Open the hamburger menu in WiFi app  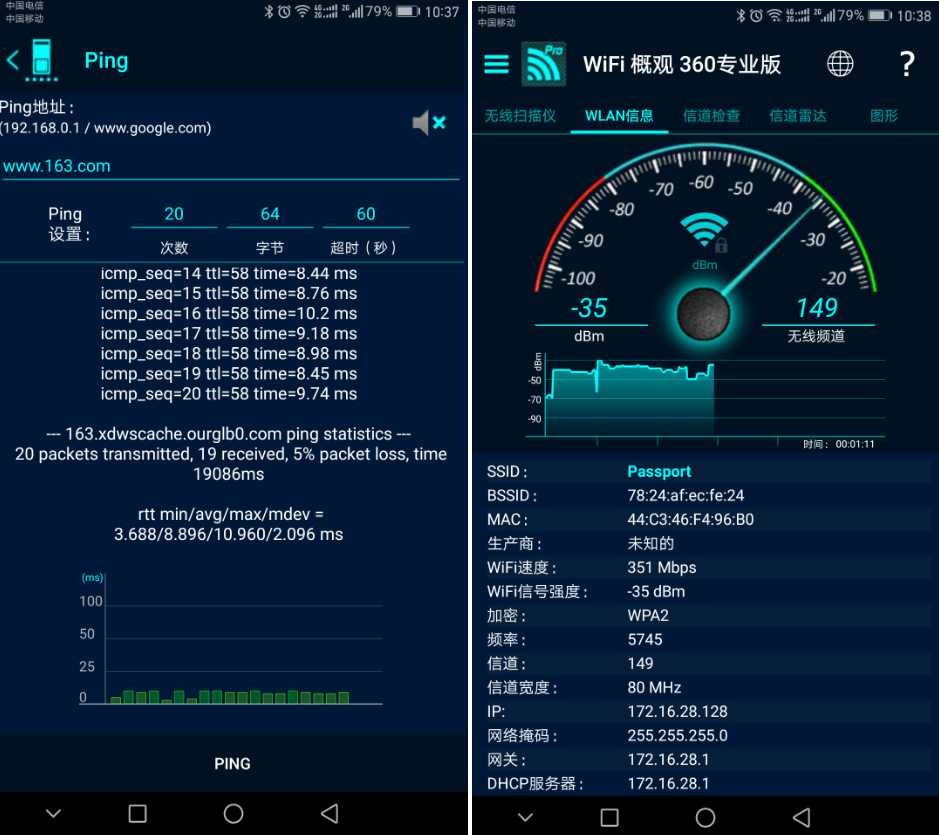click(496, 64)
